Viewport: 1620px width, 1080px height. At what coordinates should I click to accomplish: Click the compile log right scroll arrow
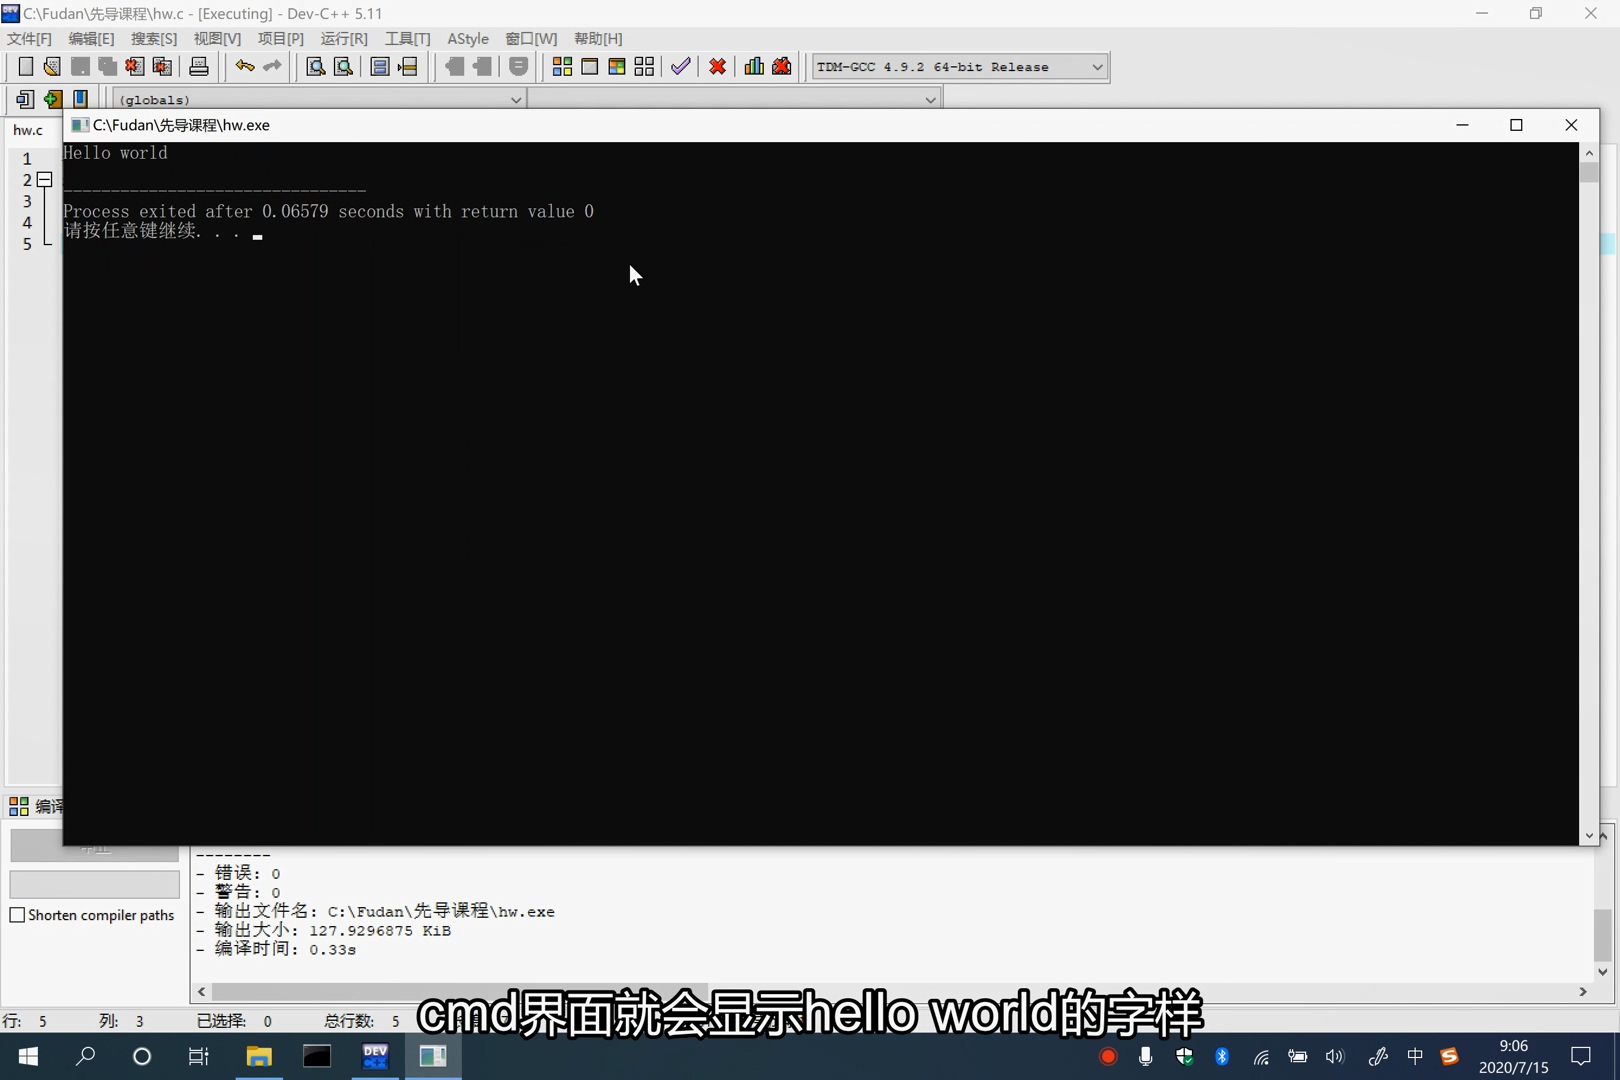click(x=1583, y=991)
